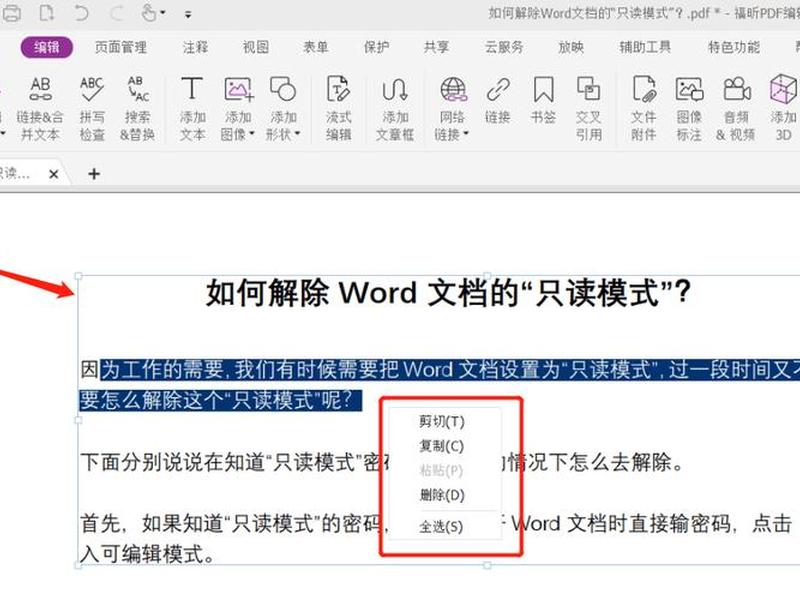The height and width of the screenshot is (600, 800).
Task: Click the new document icon in quick access bar
Action: coord(47,13)
